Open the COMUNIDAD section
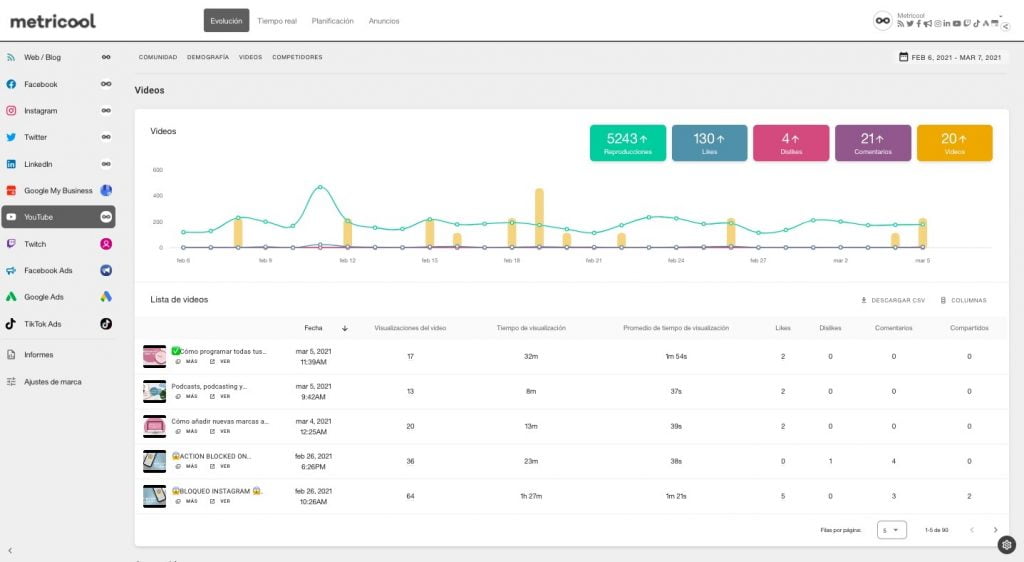The width and height of the screenshot is (1024, 562). [x=157, y=57]
